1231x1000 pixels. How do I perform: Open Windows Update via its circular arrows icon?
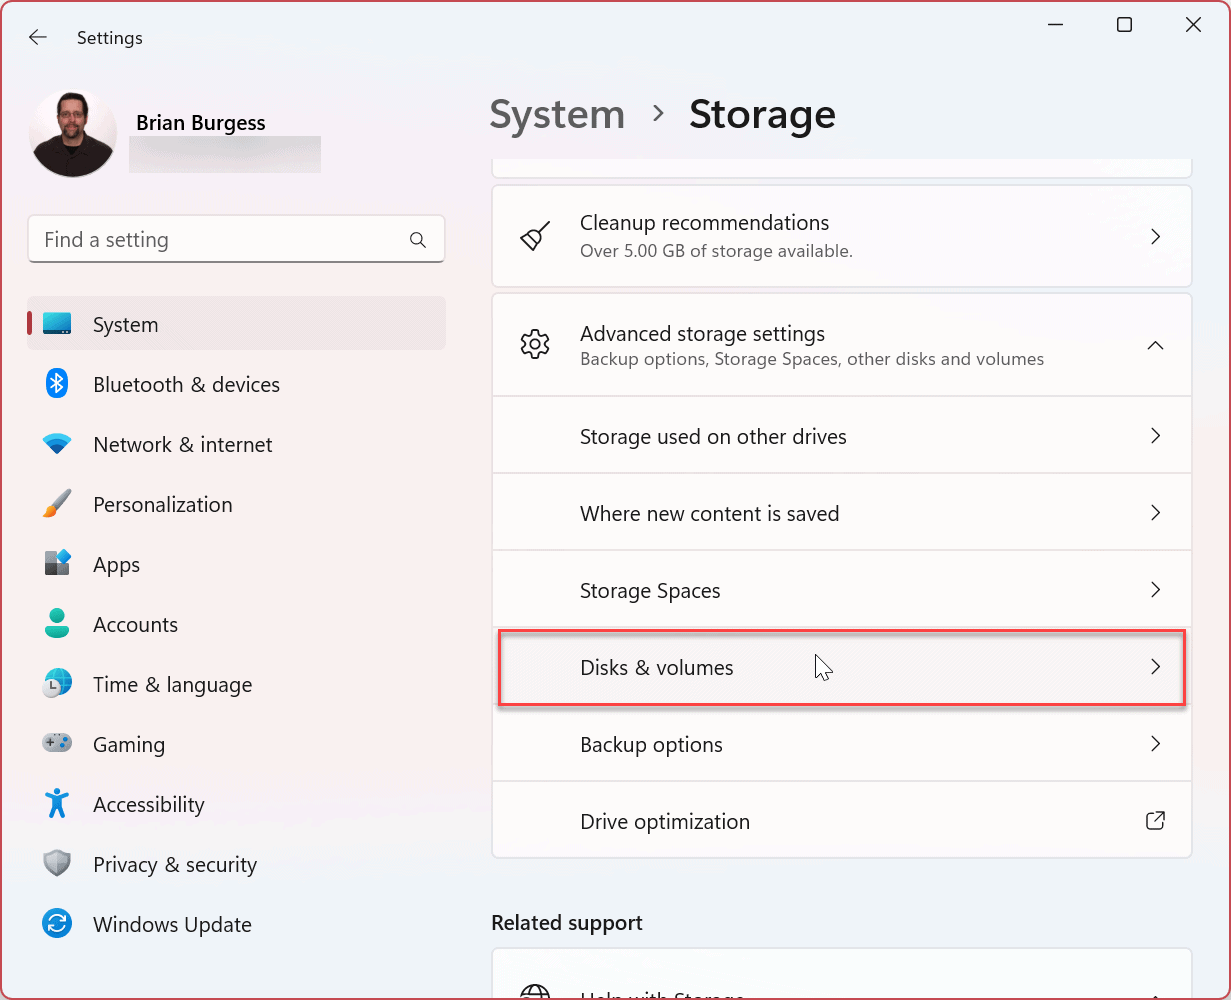pyautogui.click(x=57, y=924)
